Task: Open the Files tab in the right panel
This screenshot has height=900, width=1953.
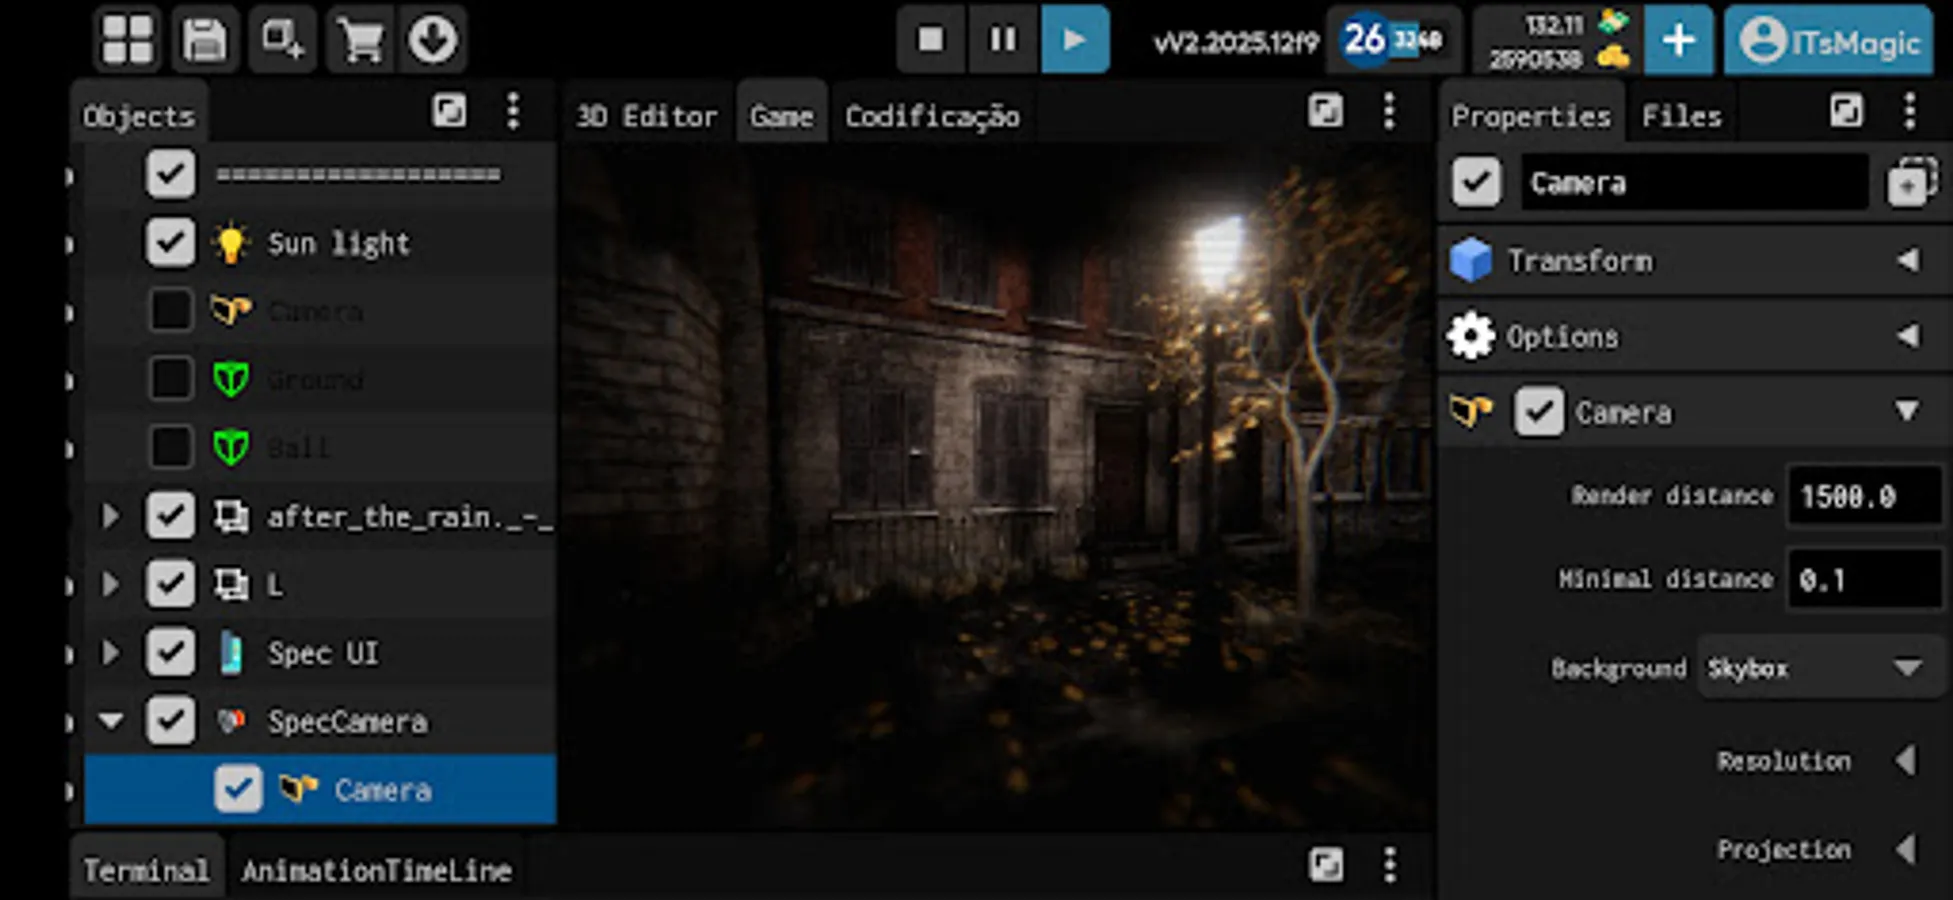Action: click(1680, 114)
